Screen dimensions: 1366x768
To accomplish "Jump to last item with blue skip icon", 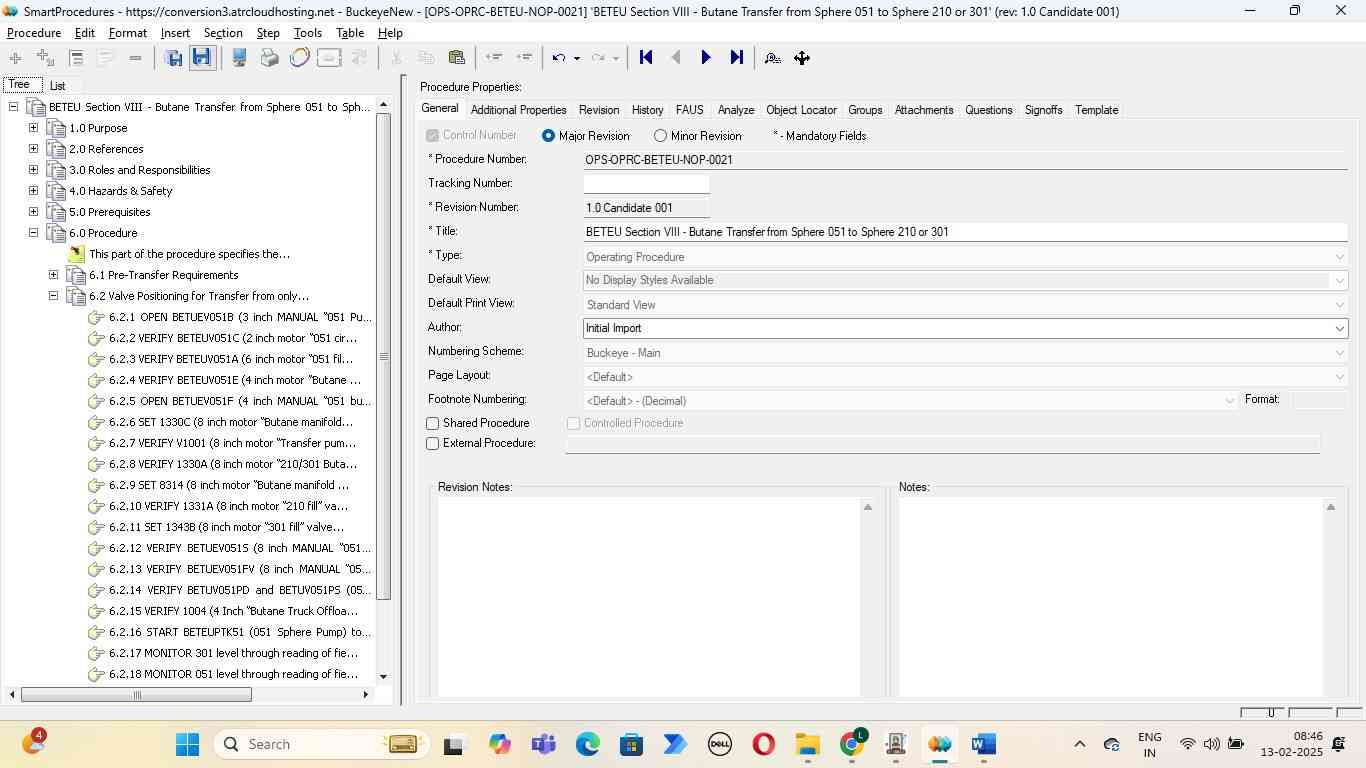I will [737, 57].
